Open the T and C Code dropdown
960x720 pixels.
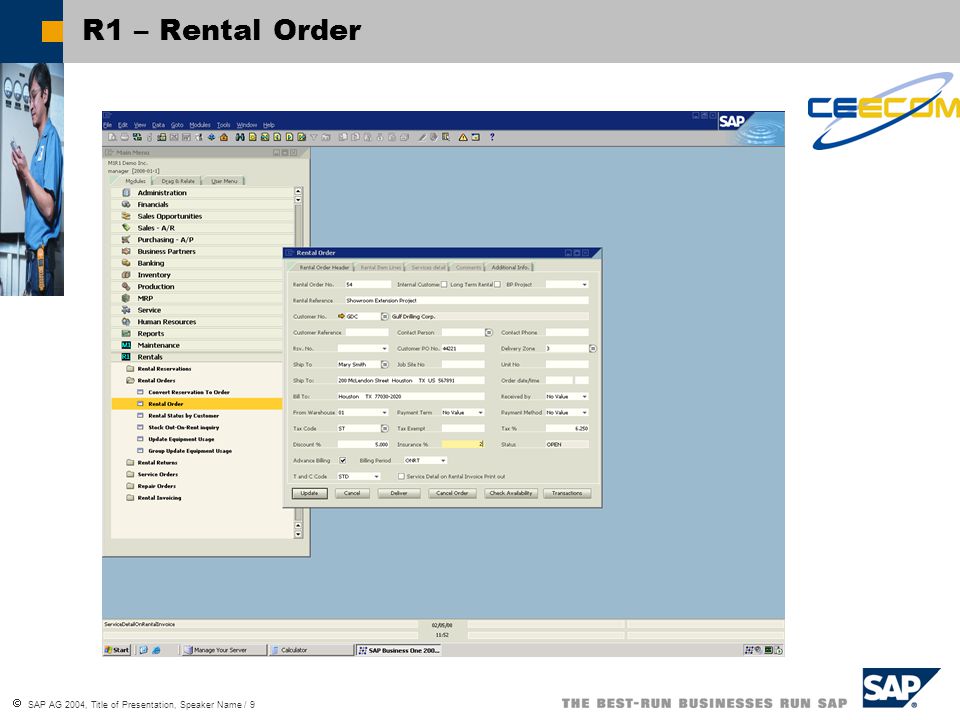[377, 476]
